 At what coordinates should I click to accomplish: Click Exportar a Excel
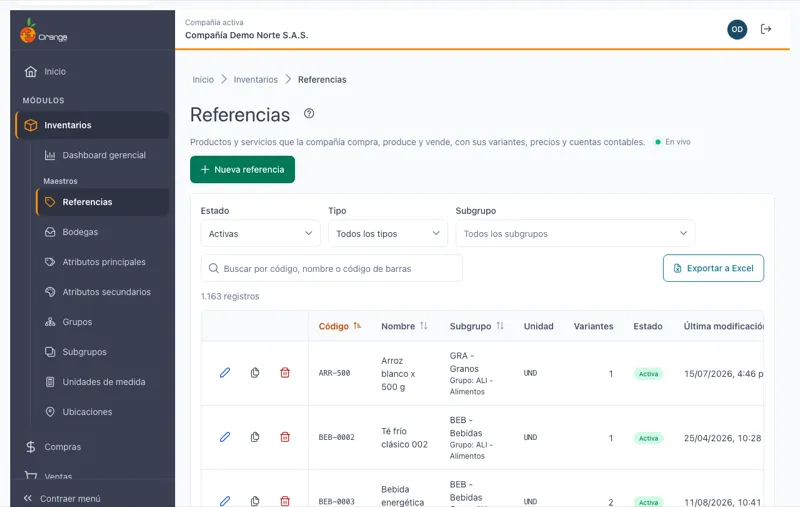coord(713,268)
